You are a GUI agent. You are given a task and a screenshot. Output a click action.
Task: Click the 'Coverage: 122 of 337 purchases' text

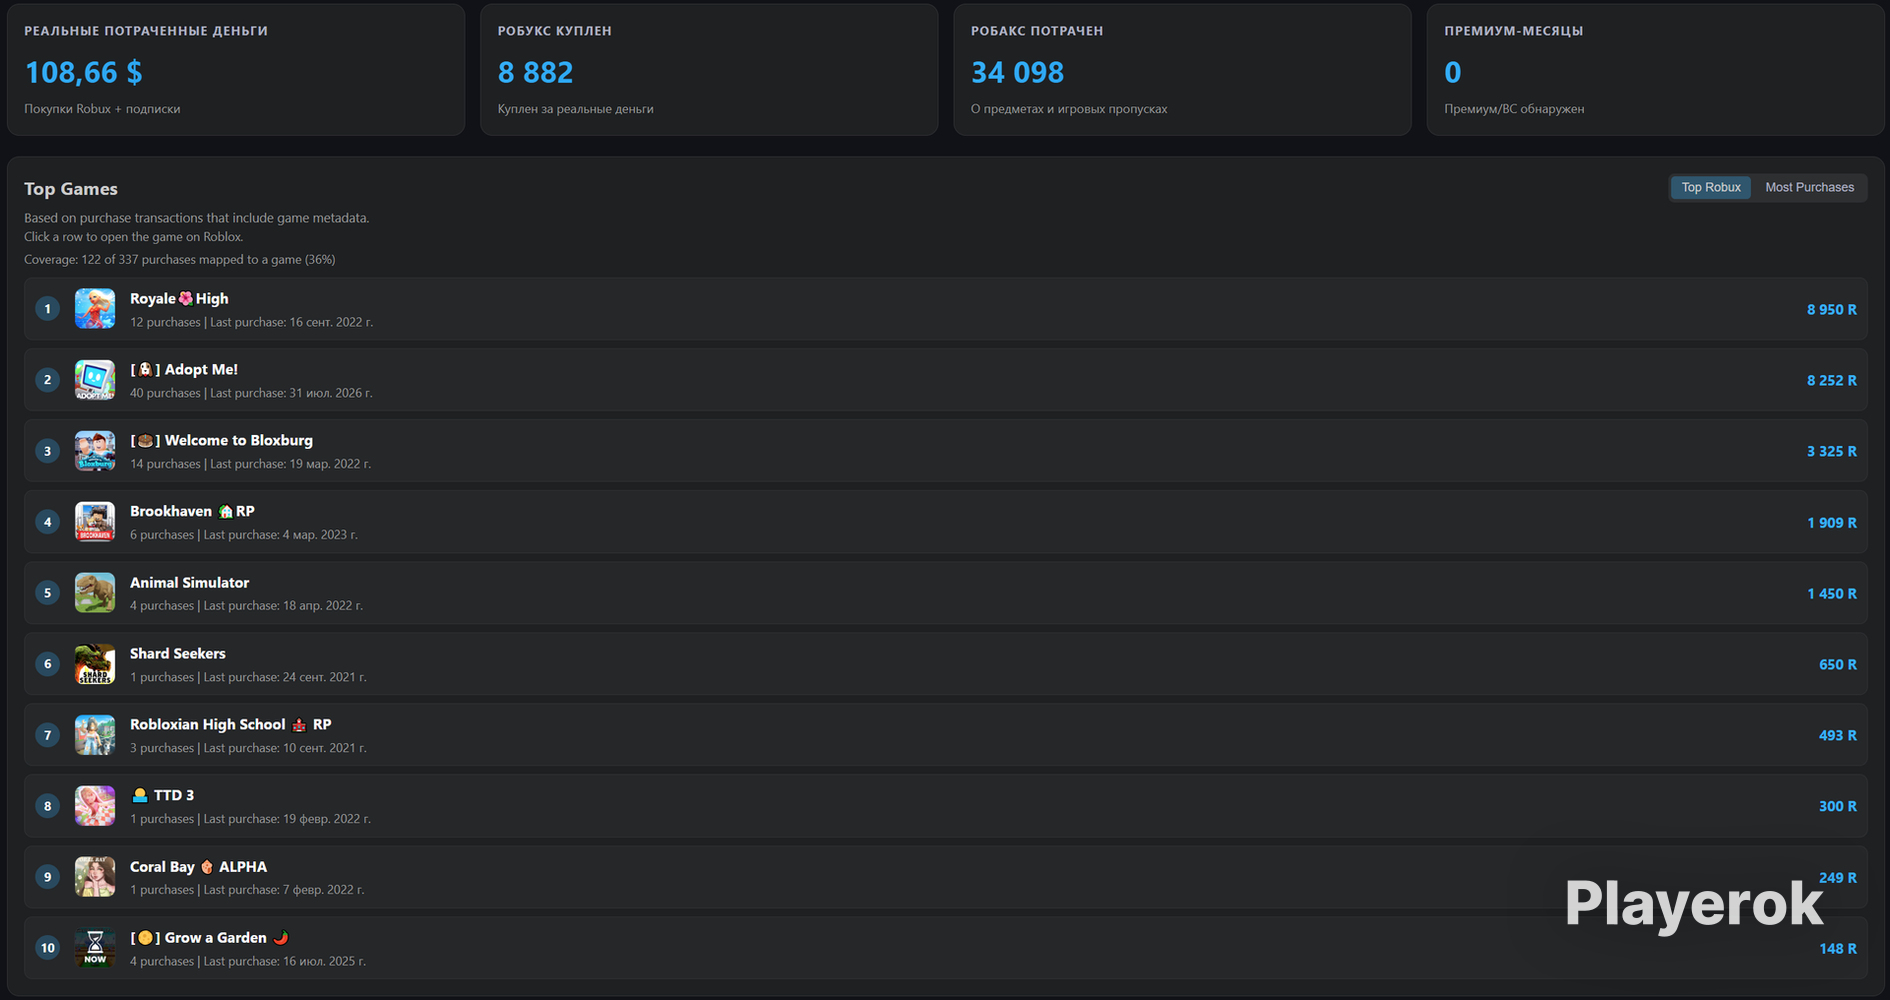pyautogui.click(x=180, y=259)
